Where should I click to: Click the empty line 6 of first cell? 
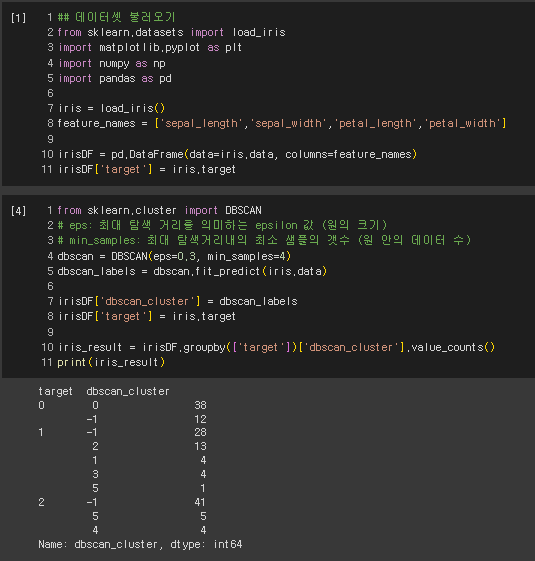point(50,93)
